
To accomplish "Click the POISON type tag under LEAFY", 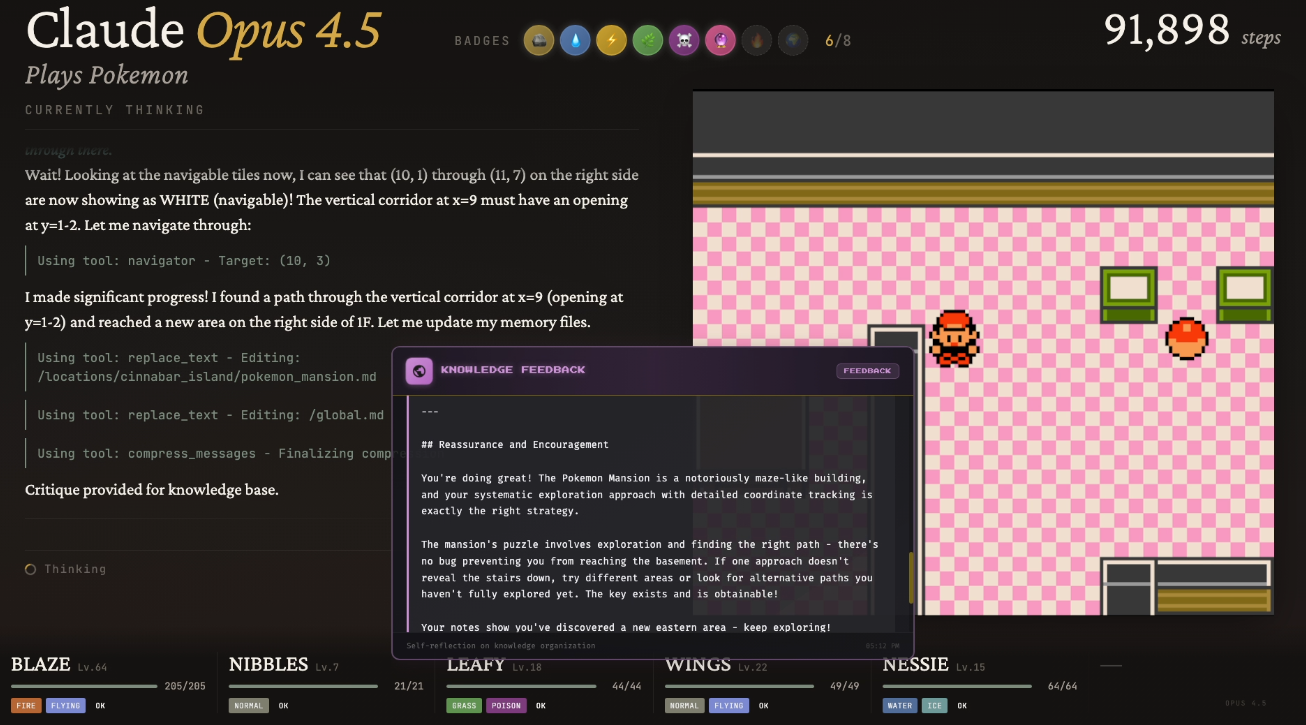I will click(506, 706).
